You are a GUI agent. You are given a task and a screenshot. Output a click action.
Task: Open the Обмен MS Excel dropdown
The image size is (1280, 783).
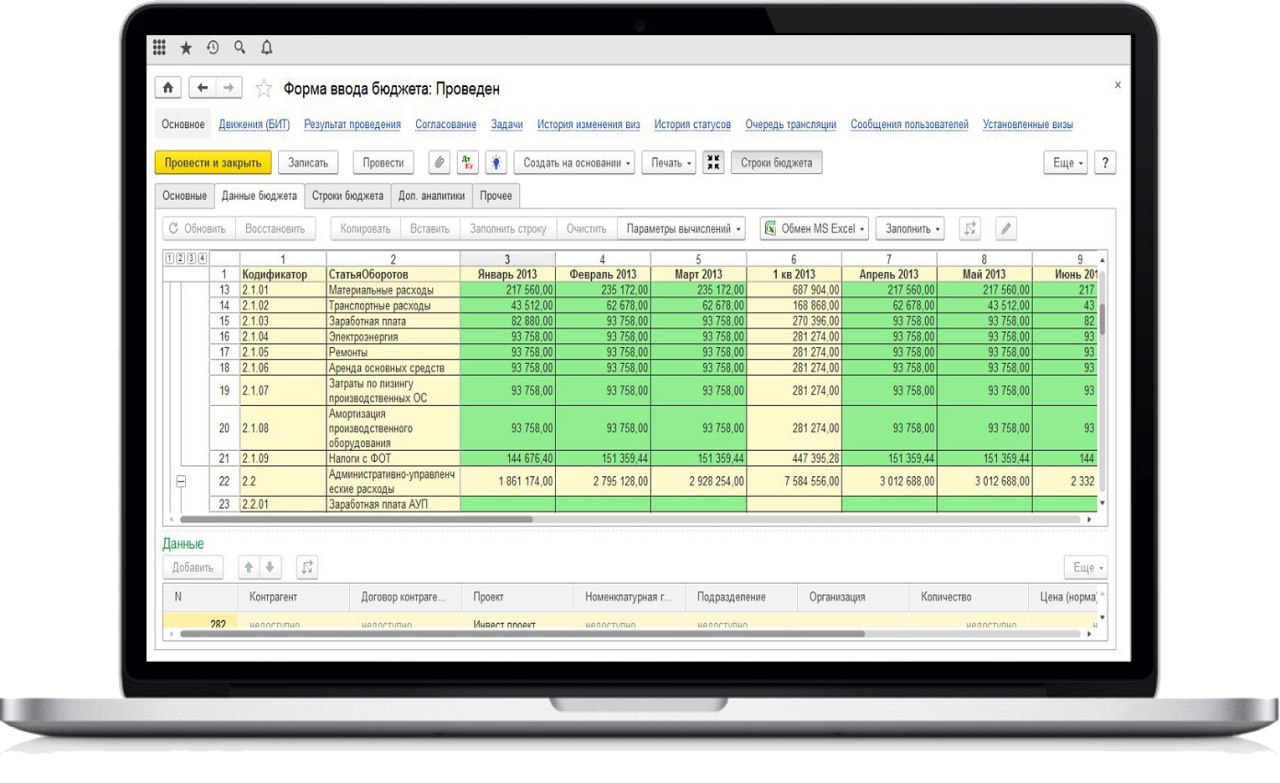pyautogui.click(x=815, y=229)
